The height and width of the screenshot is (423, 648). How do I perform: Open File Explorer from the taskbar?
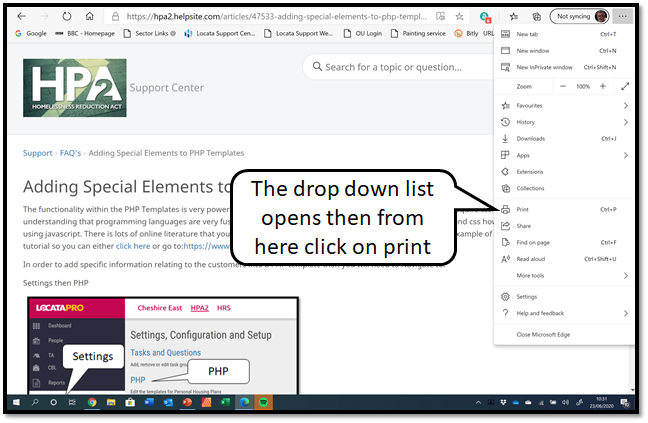tap(111, 402)
